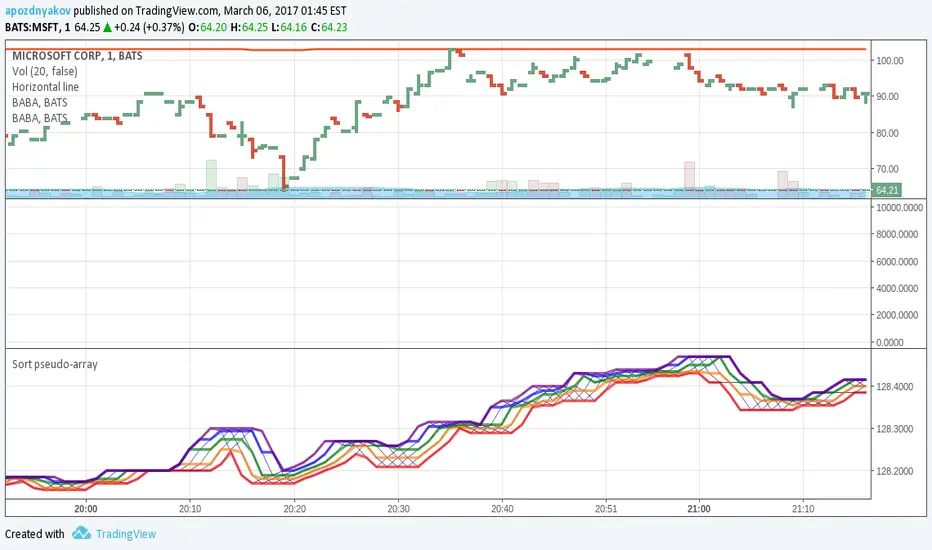The image size is (932, 550).
Task: Click the green 64.21 current price tag
Action: 886,190
